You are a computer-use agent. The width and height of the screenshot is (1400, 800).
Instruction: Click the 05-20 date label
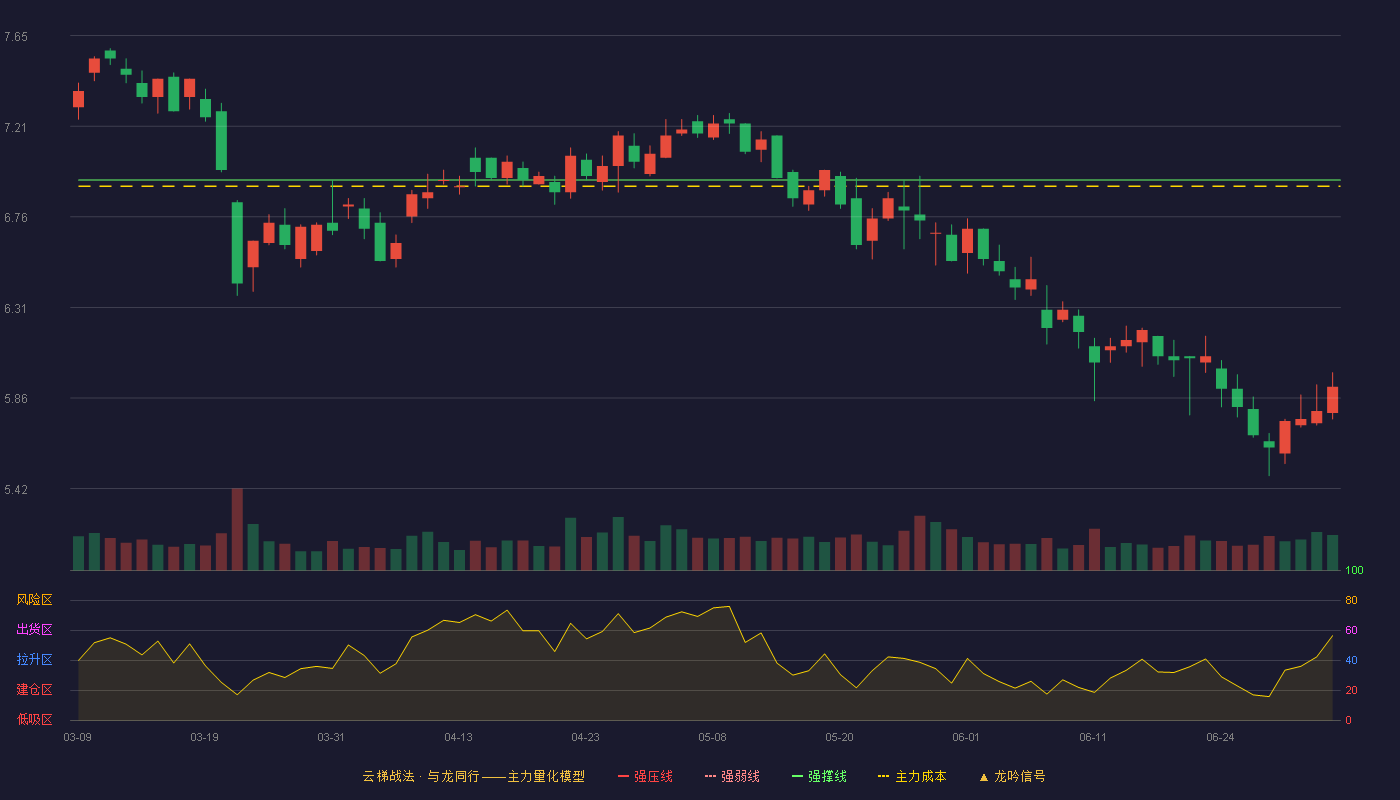click(839, 737)
